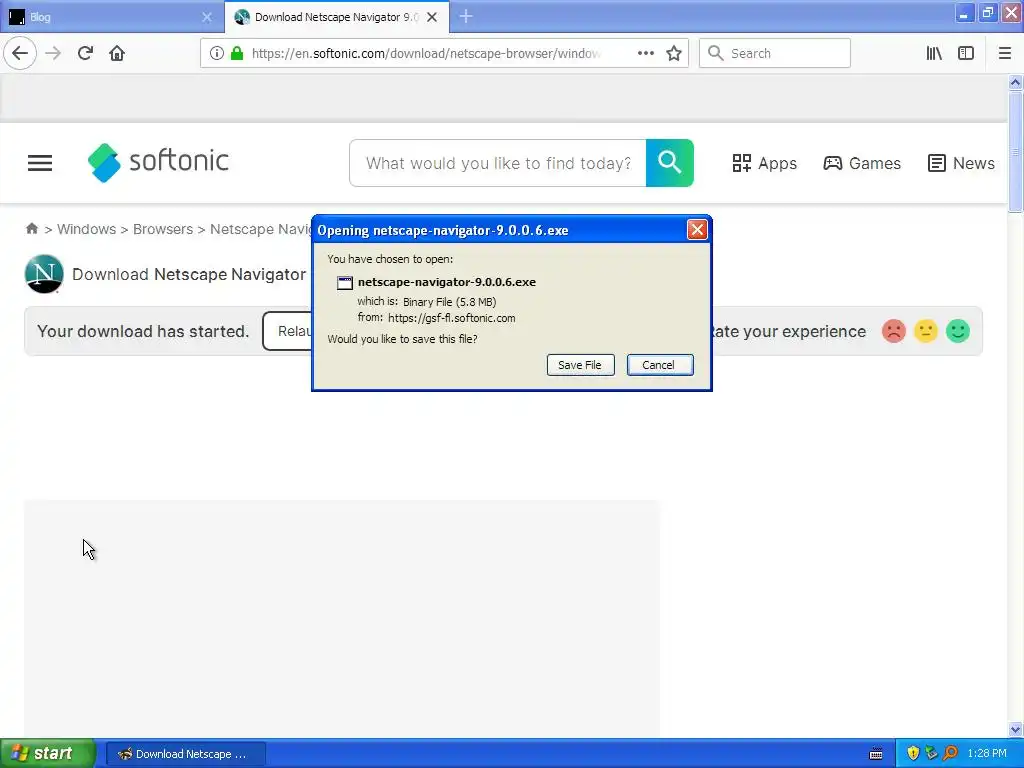Rate experience with the yellow neutral face

click(925, 331)
